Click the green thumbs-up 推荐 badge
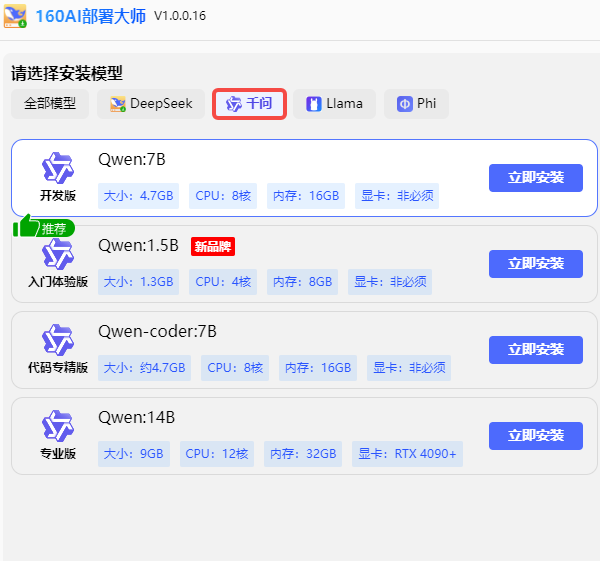 [x=44, y=227]
